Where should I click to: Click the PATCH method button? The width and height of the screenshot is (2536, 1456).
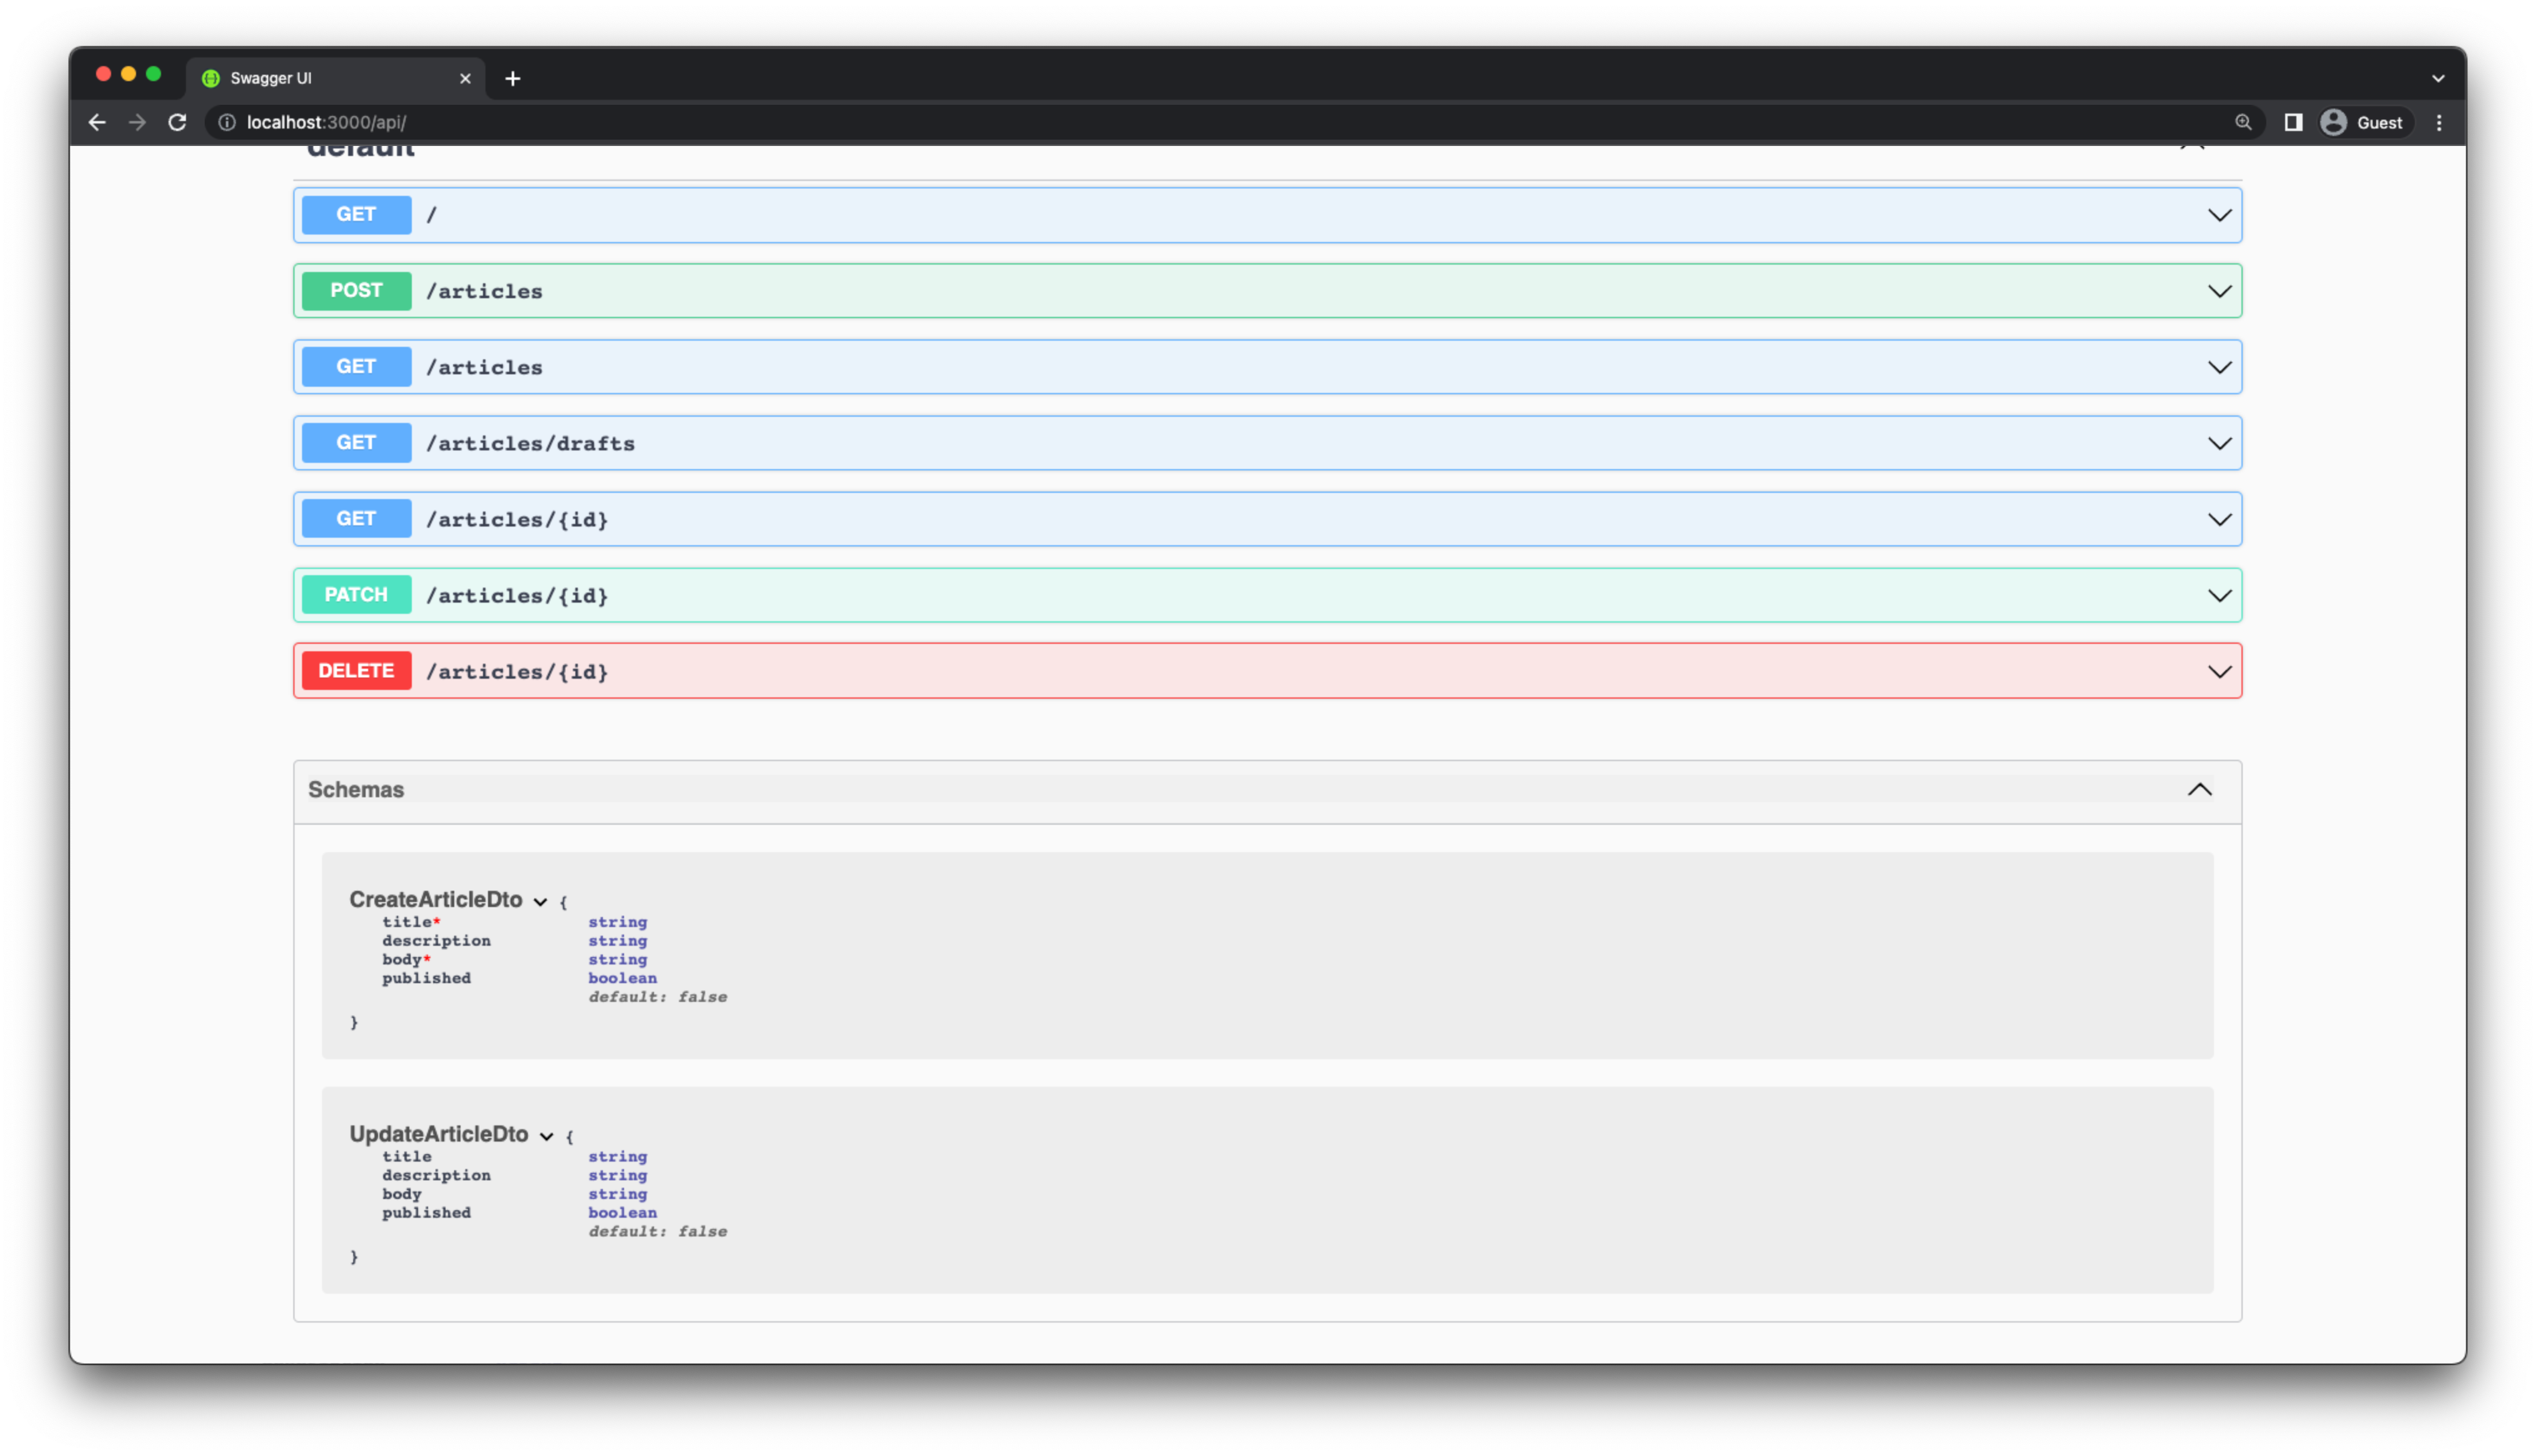click(356, 595)
